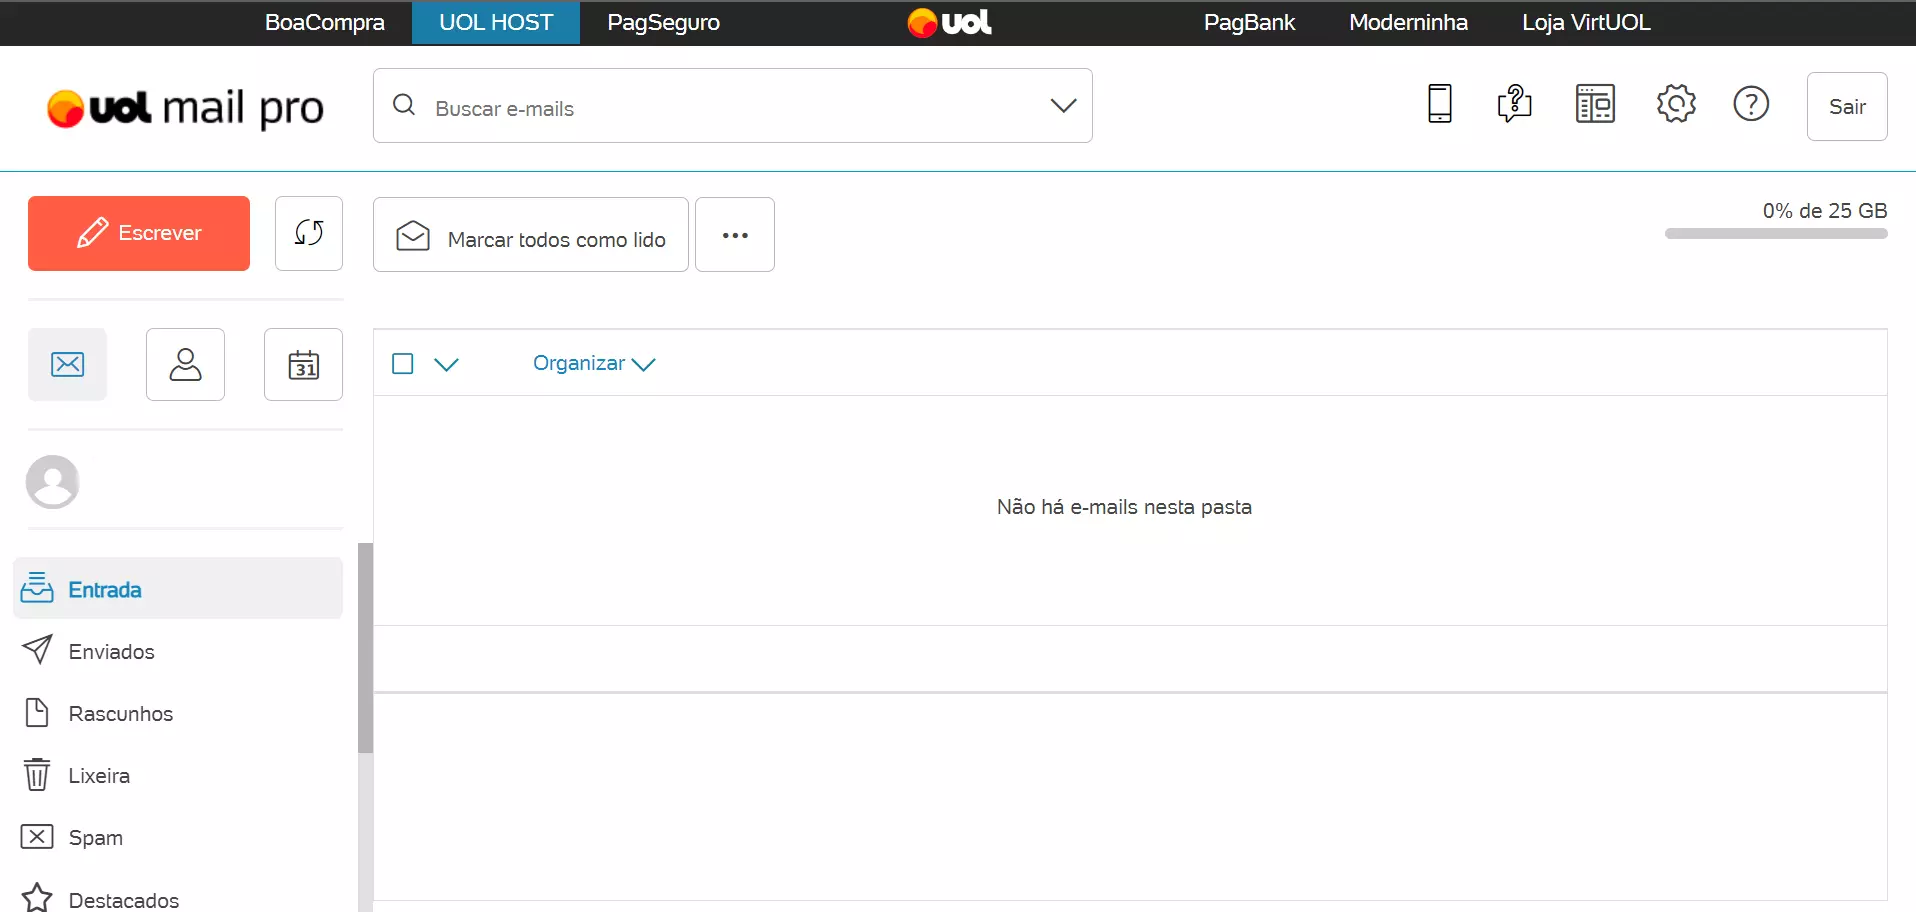Click Marcar todos como lido button

(531, 235)
